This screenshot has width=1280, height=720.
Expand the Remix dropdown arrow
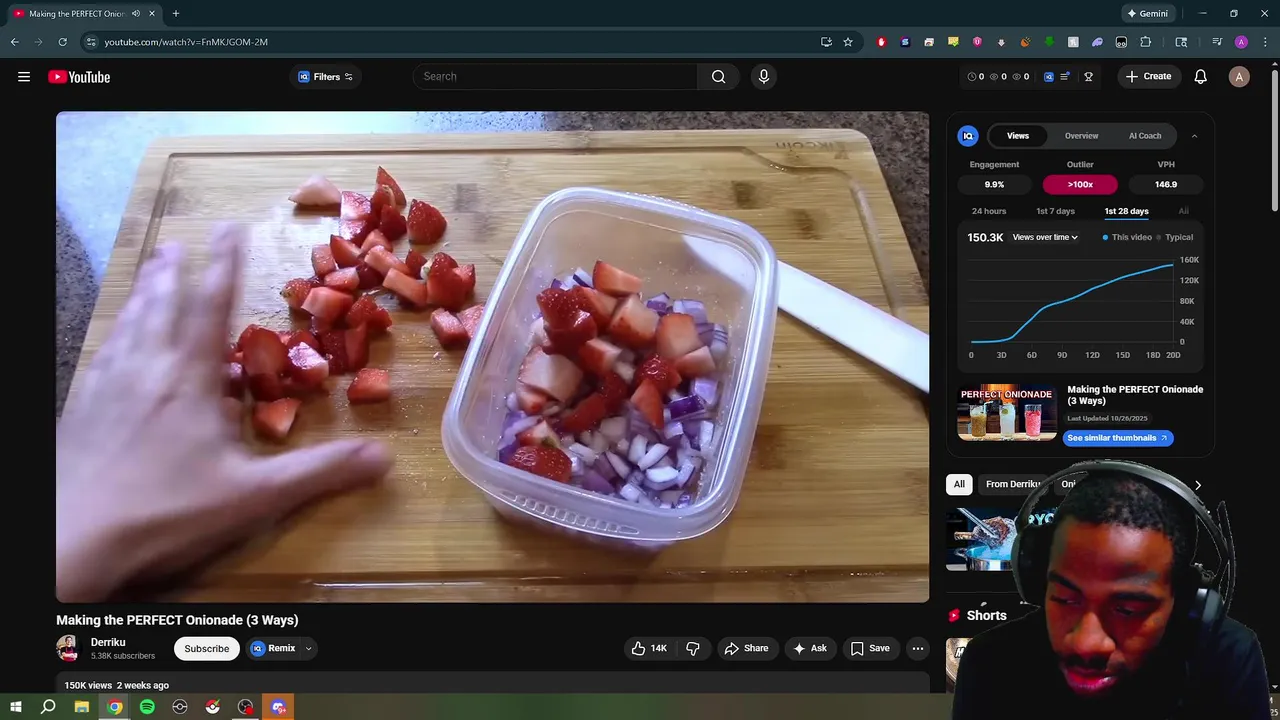pyautogui.click(x=308, y=649)
